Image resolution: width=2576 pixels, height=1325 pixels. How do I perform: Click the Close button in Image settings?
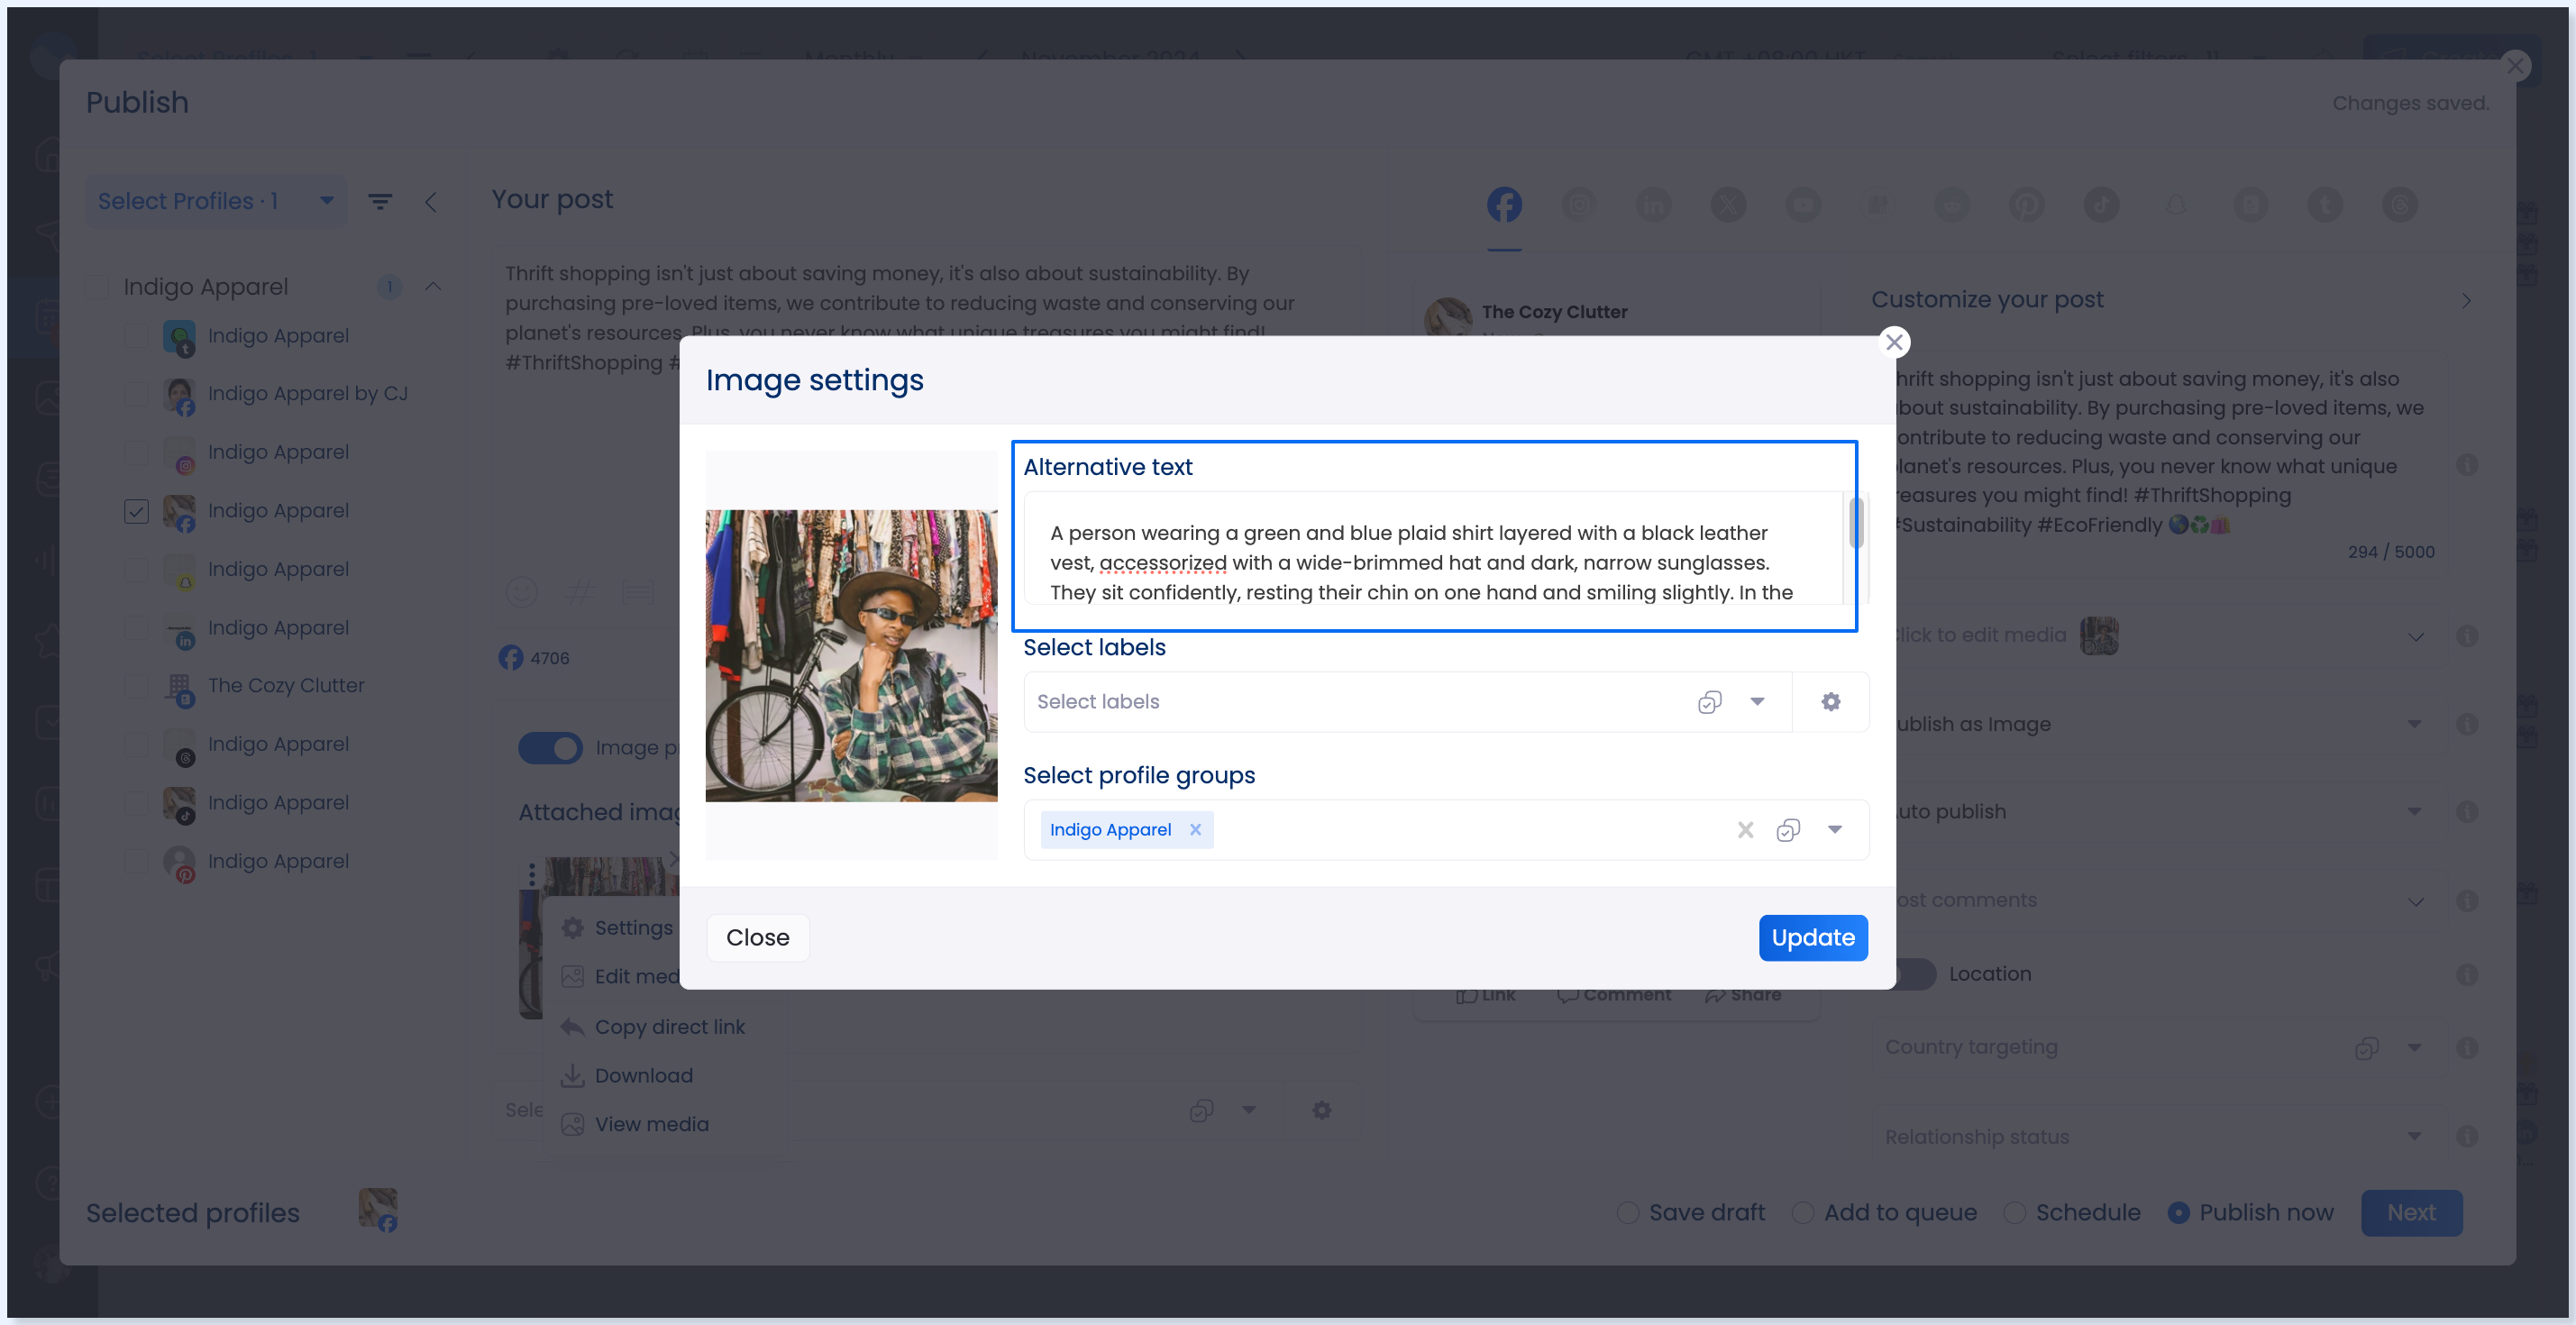pyautogui.click(x=757, y=938)
